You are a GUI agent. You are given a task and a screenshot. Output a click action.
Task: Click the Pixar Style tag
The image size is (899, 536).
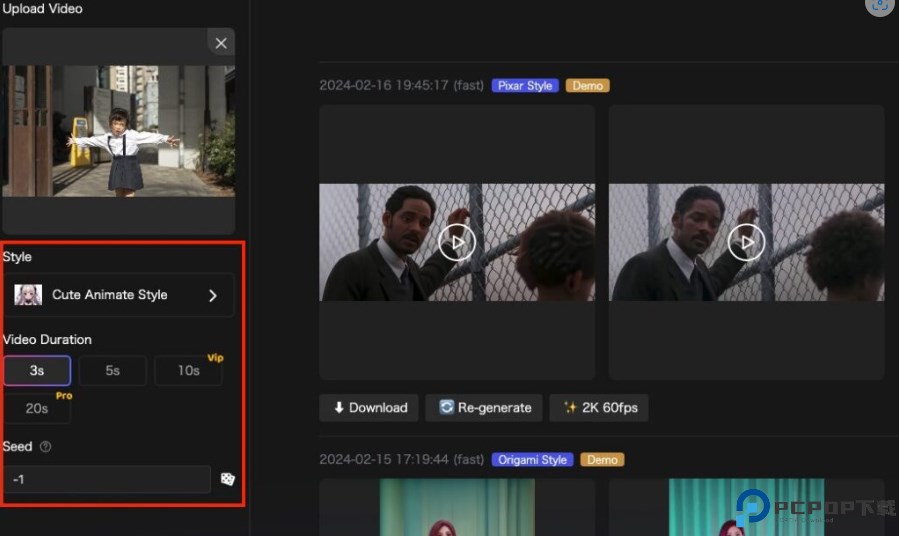525,85
